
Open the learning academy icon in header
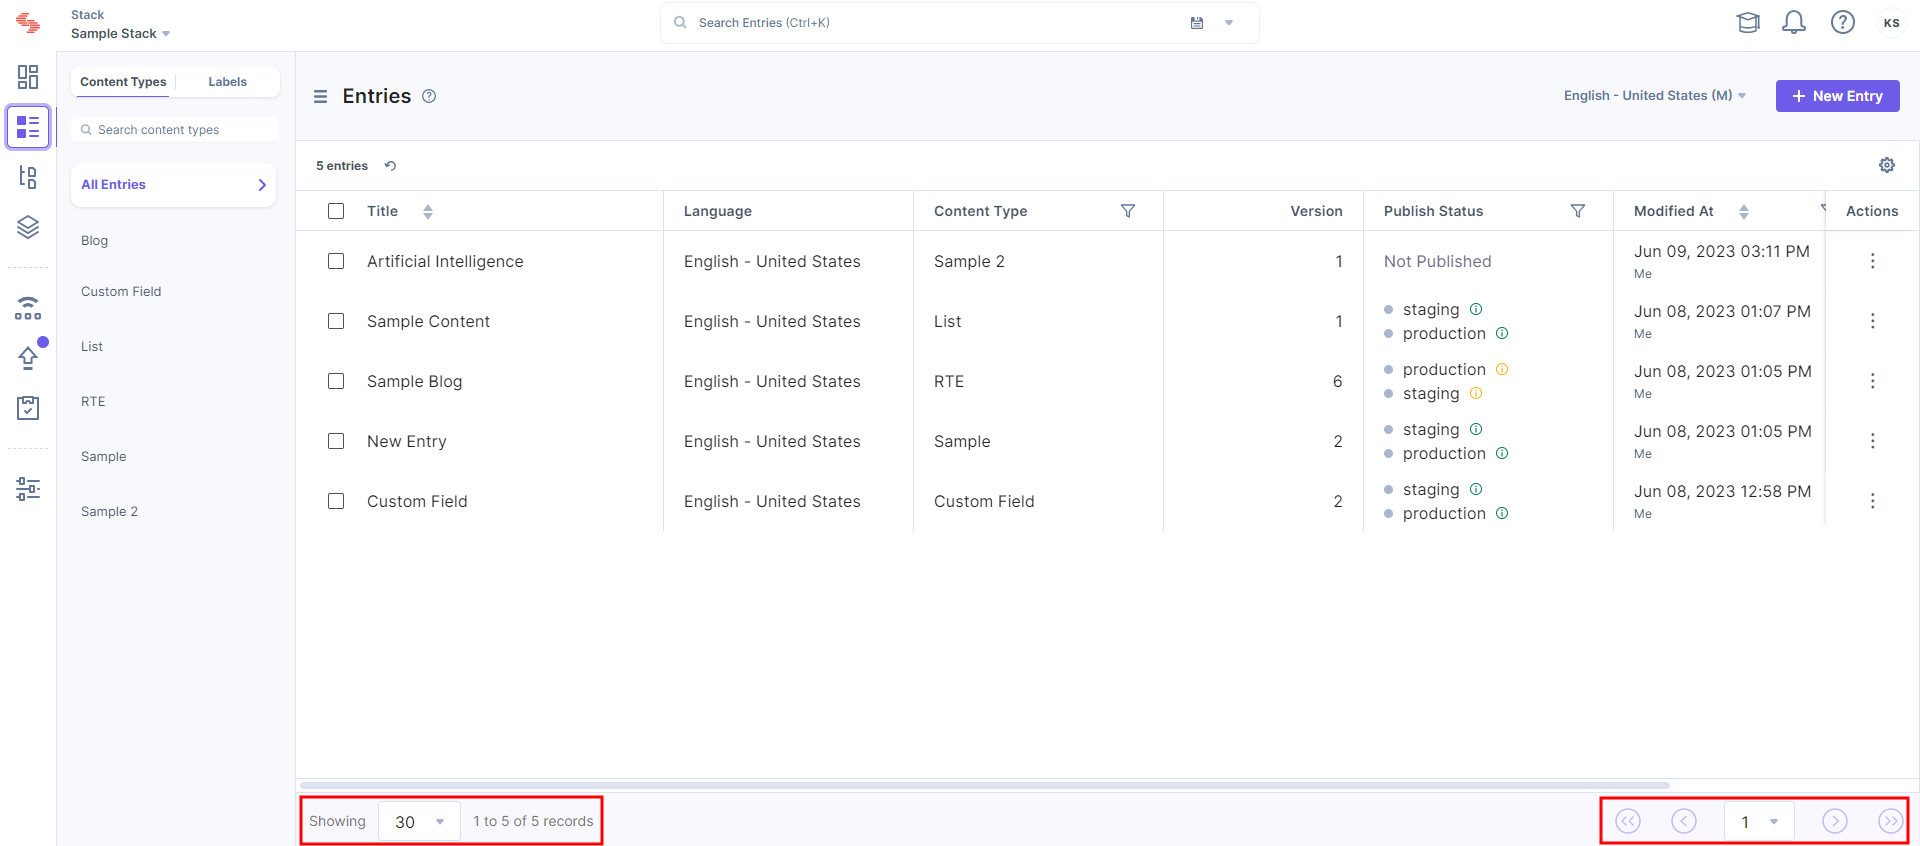point(1748,22)
